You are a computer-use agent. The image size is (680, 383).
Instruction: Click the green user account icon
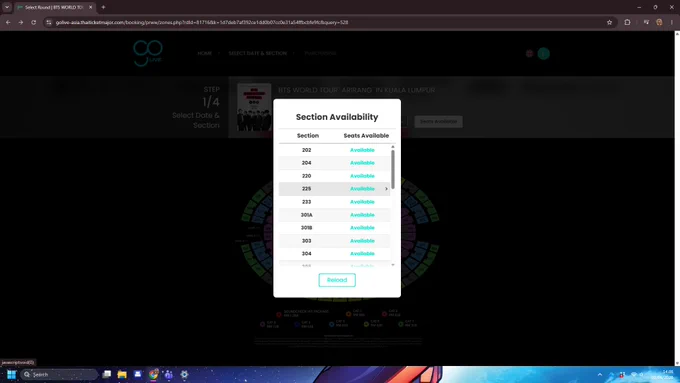pyautogui.click(x=543, y=53)
